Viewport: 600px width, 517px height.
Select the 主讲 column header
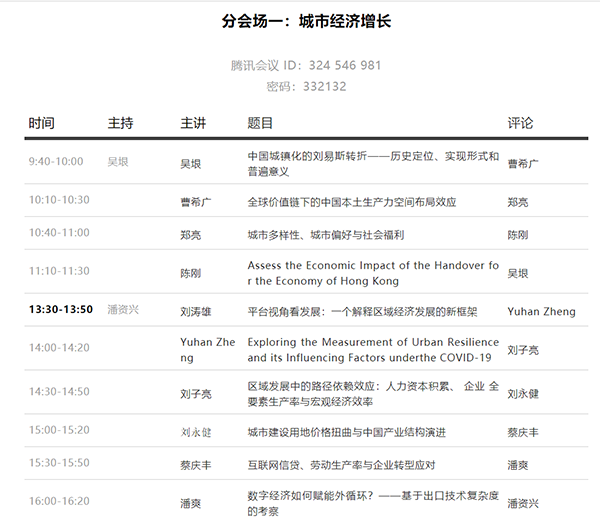193,123
